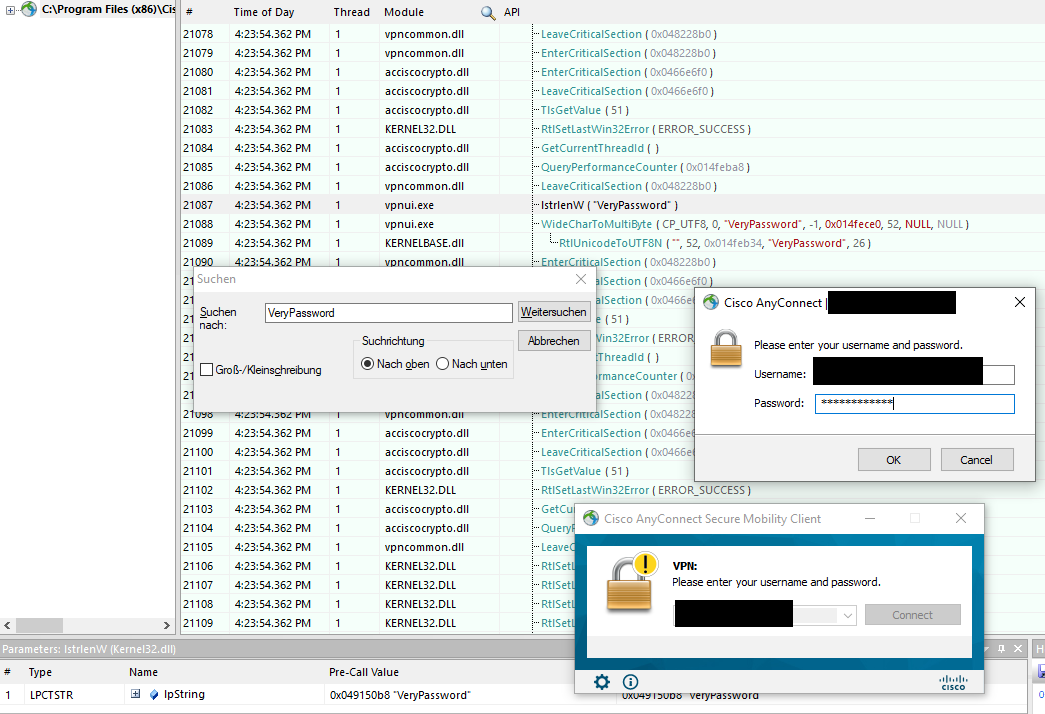The image size is (1045, 714).
Task: Click LPCTSTR type cell in Parameters
Action: point(51,695)
